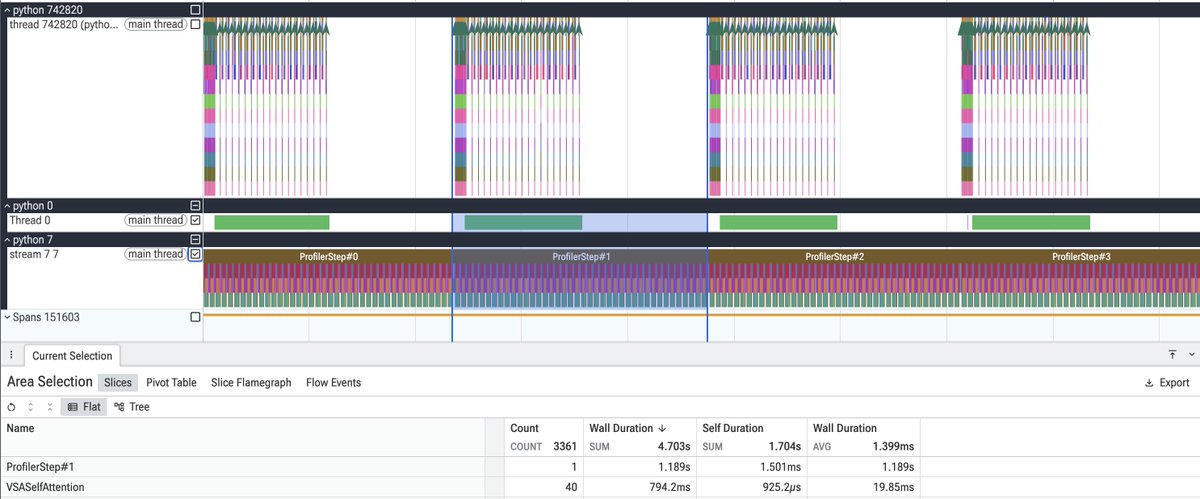Open the Current Selection tab
Viewport: 1200px width, 499px height.
(x=72, y=355)
